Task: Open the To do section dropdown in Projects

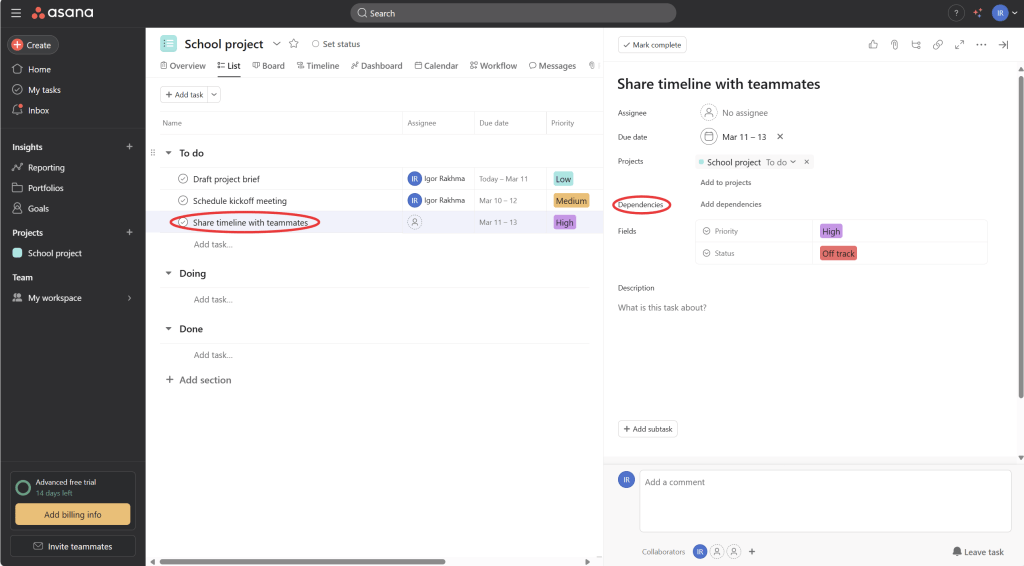Action: click(781, 162)
